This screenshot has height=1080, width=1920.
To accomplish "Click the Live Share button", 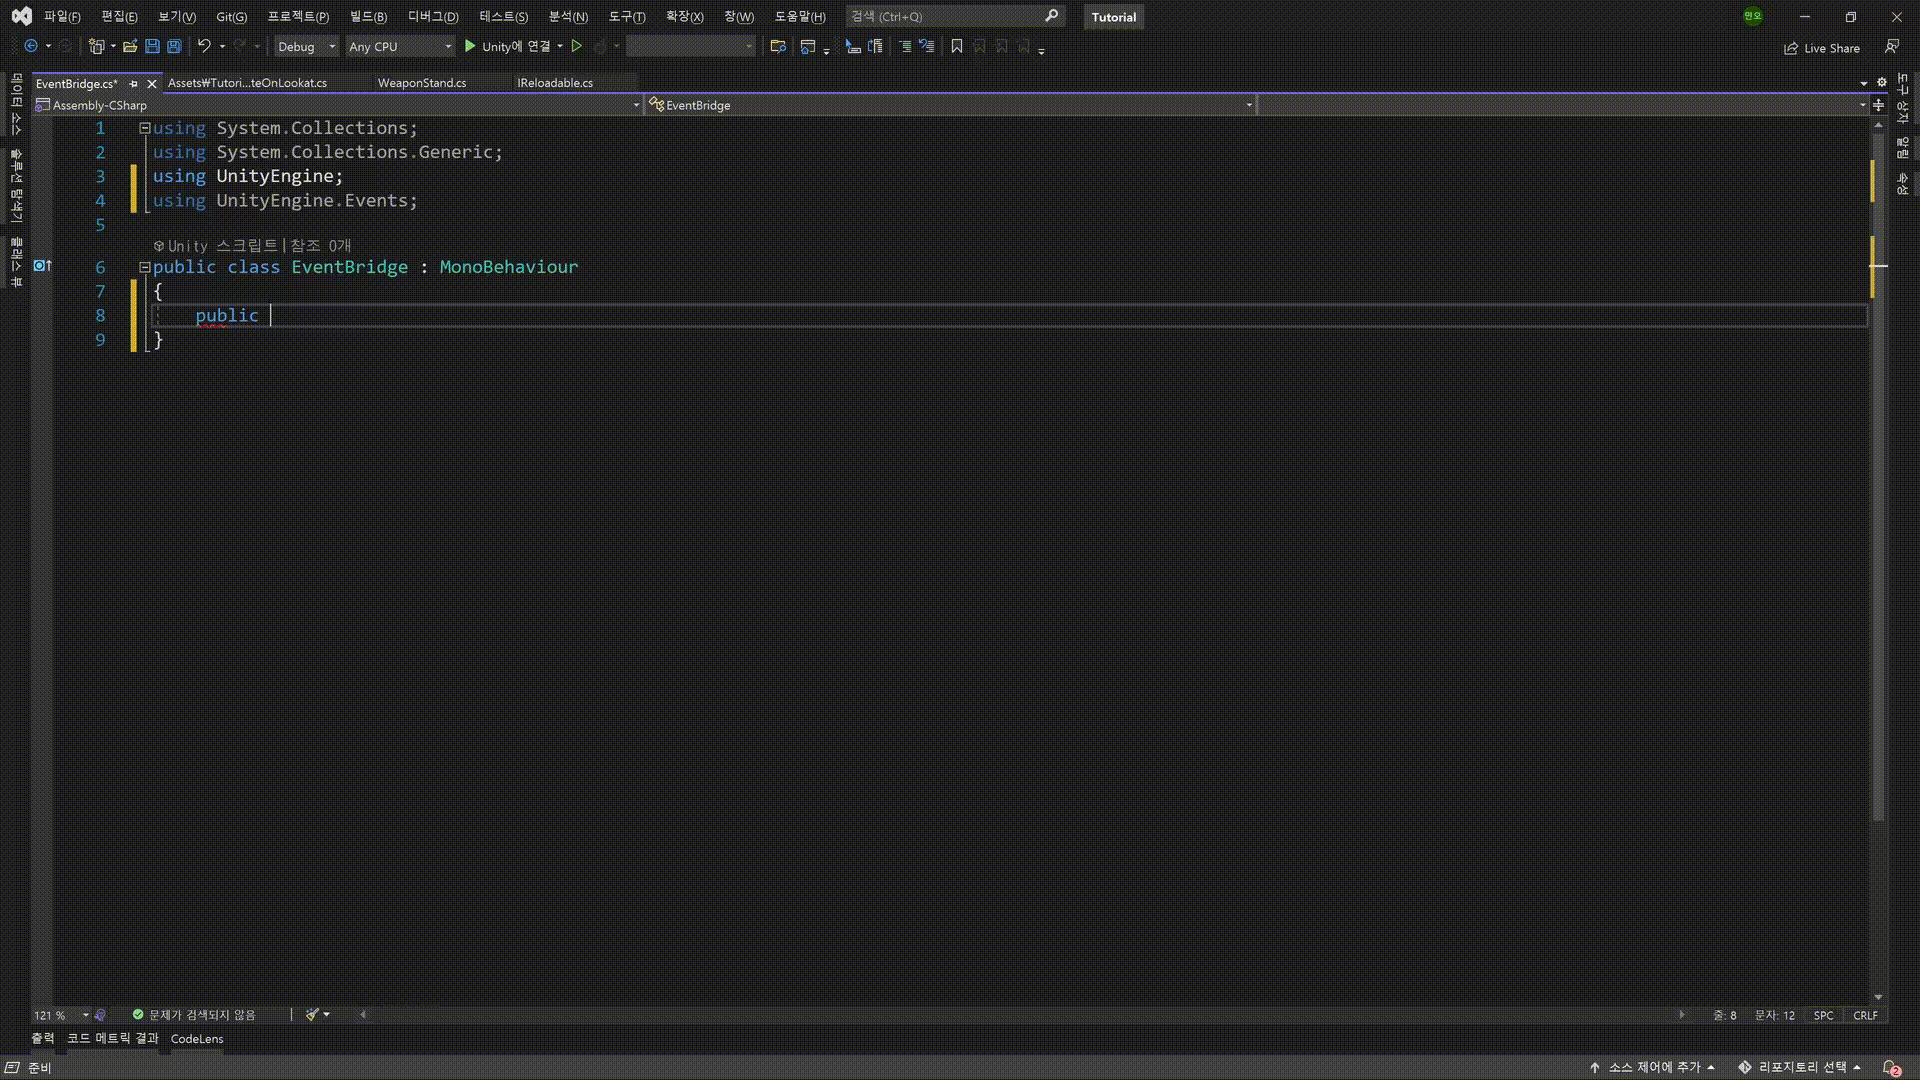I will (x=1822, y=48).
